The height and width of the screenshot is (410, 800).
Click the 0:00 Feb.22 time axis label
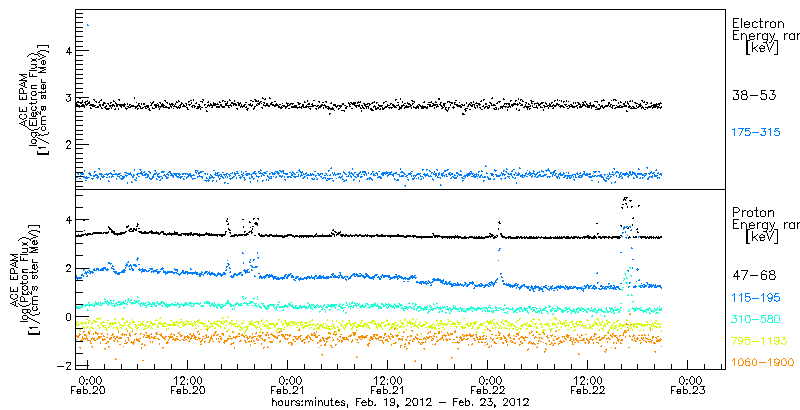[x=489, y=386]
